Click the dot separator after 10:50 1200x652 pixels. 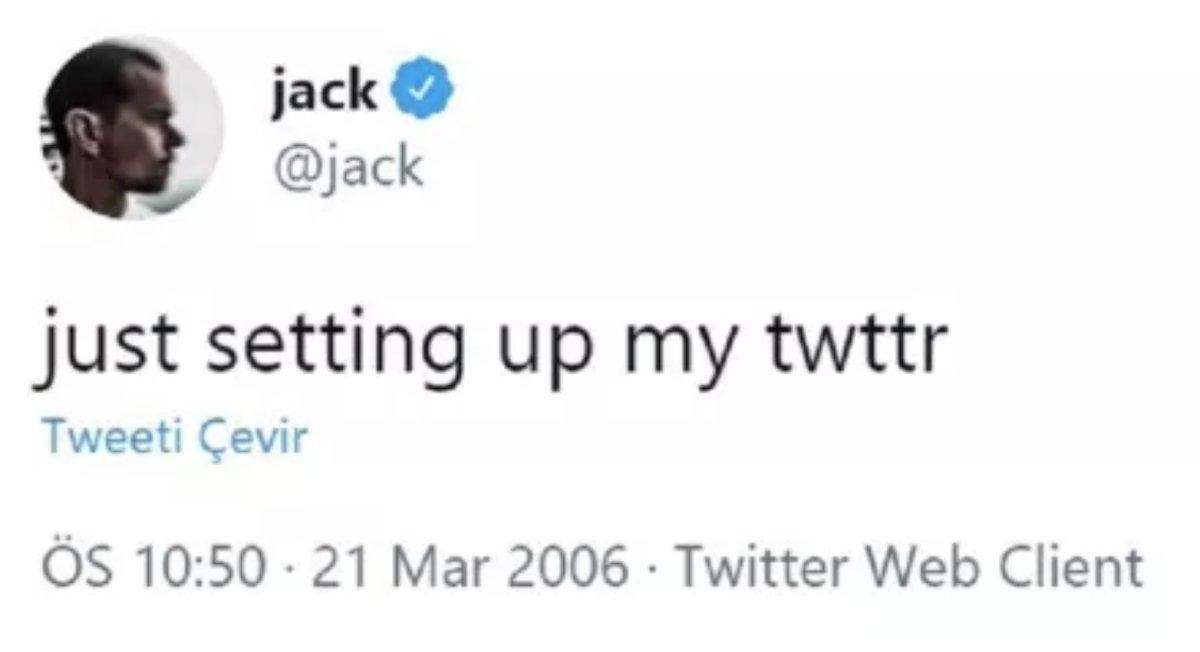[x=292, y=570]
